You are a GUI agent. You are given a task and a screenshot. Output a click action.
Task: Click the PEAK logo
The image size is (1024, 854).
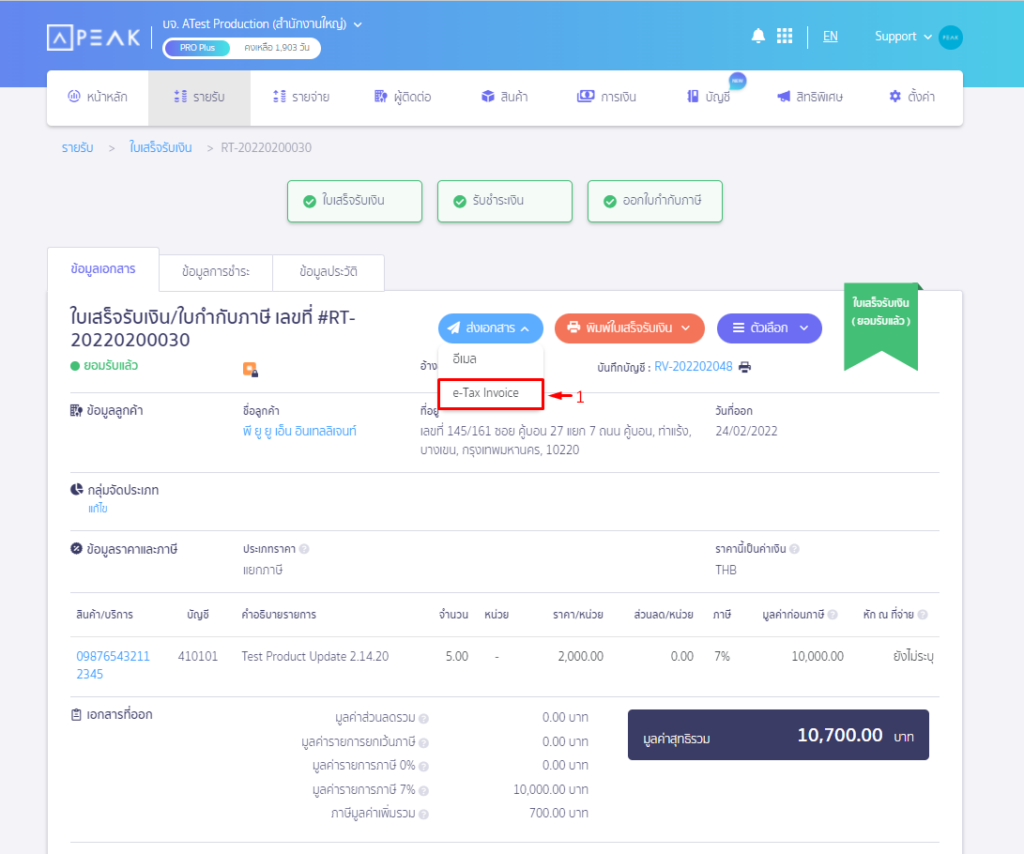(x=94, y=37)
